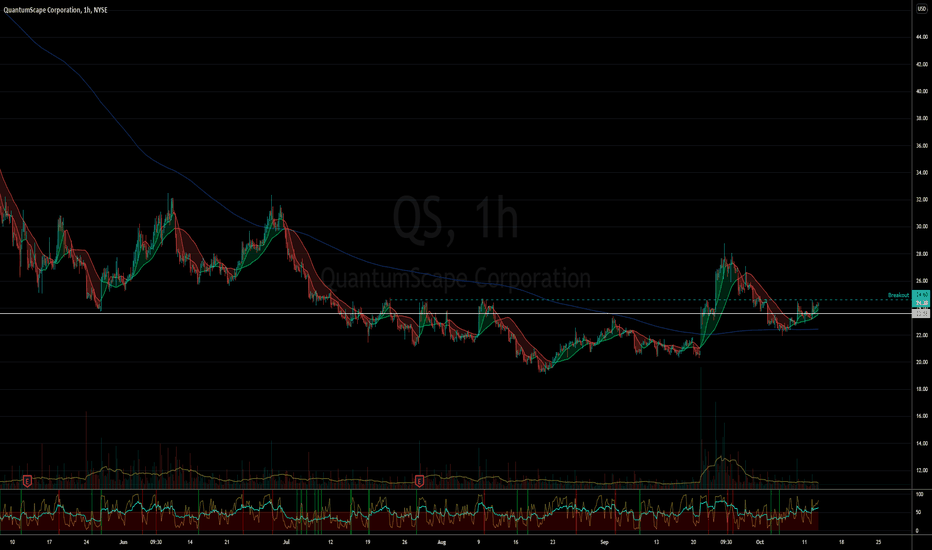The width and height of the screenshot is (932, 550).
Task: Click the QuantumScape Corporation, 1h, NYSE chart title
Action: (55, 10)
